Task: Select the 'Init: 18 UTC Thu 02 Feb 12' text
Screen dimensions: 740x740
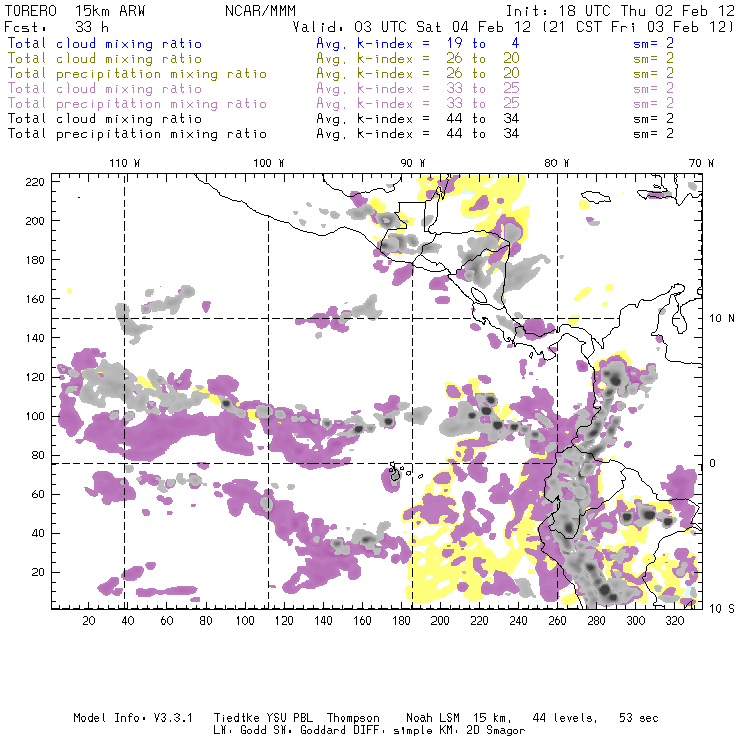Action: (620, 11)
